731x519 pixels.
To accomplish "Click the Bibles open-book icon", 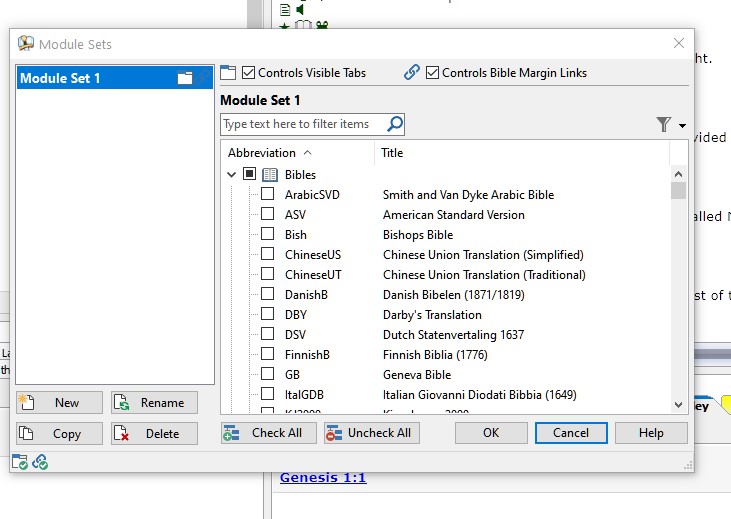I will coord(270,175).
